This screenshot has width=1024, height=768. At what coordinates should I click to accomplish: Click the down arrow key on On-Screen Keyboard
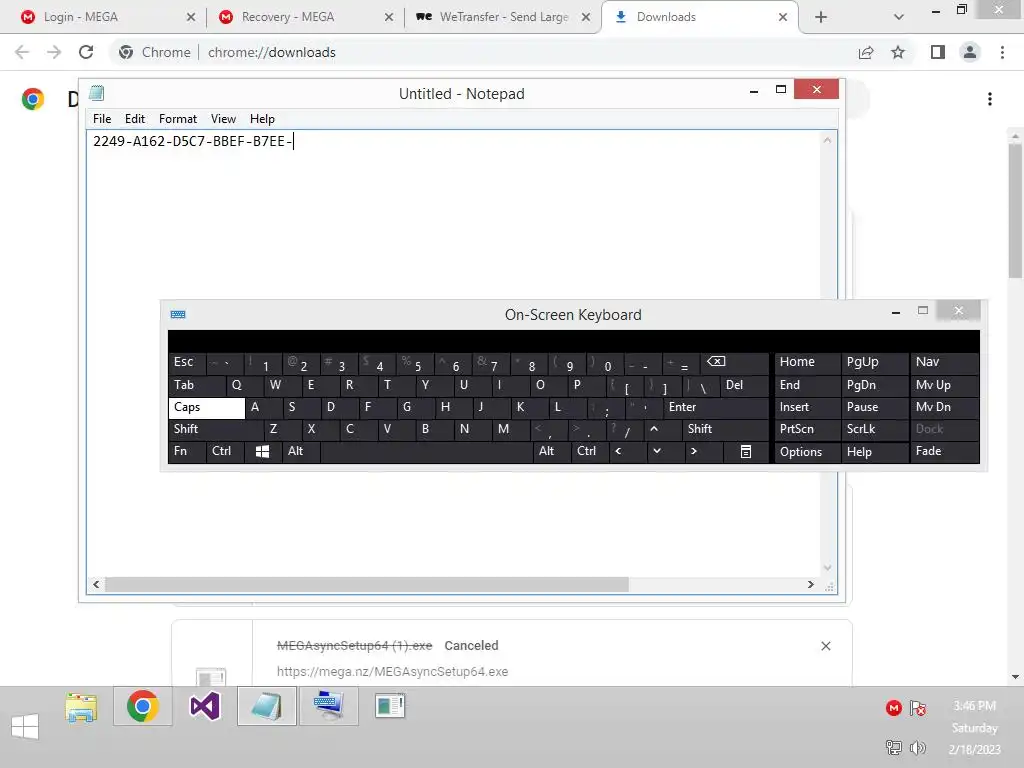(x=665, y=451)
